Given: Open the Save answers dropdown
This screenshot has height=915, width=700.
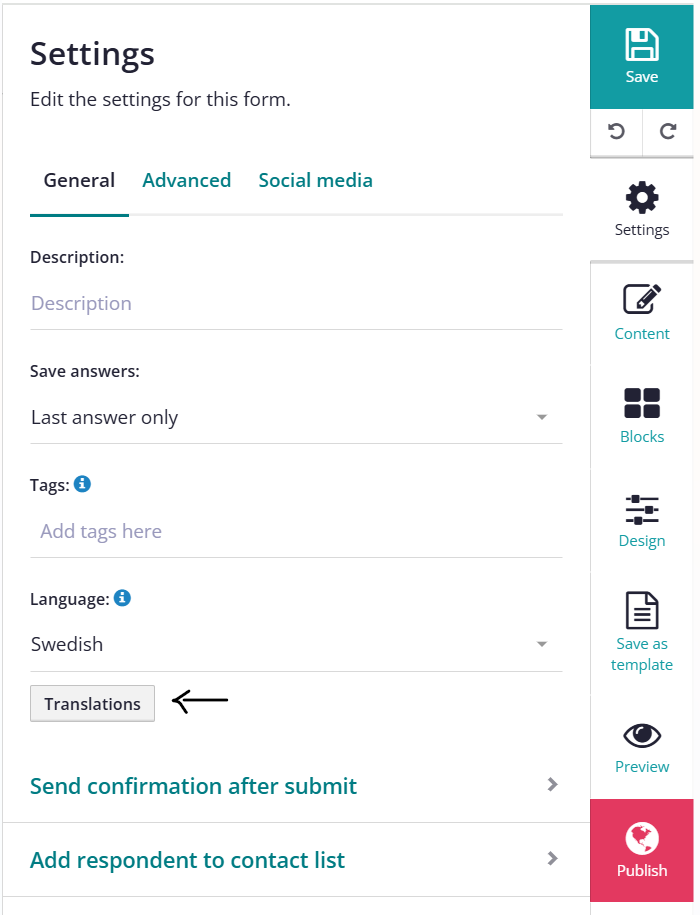Looking at the screenshot, I should [x=296, y=417].
